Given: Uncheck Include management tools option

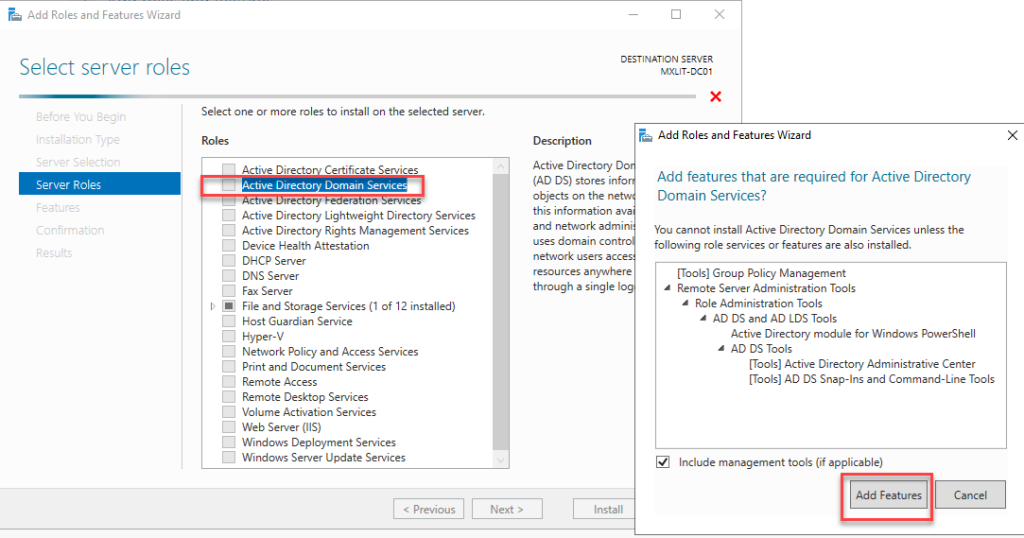Looking at the screenshot, I should click(663, 462).
